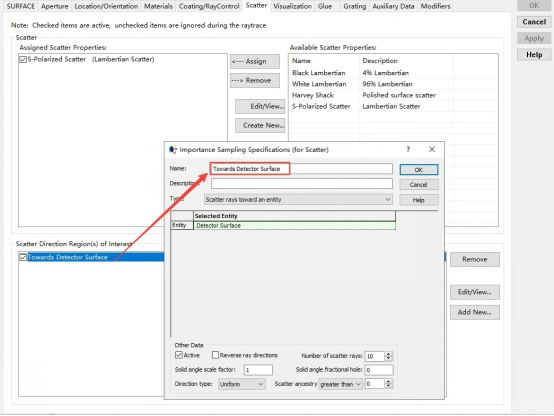This screenshot has height=416, width=554.
Task: Select the .Detector.Surface entity cell
Action: tap(295, 225)
